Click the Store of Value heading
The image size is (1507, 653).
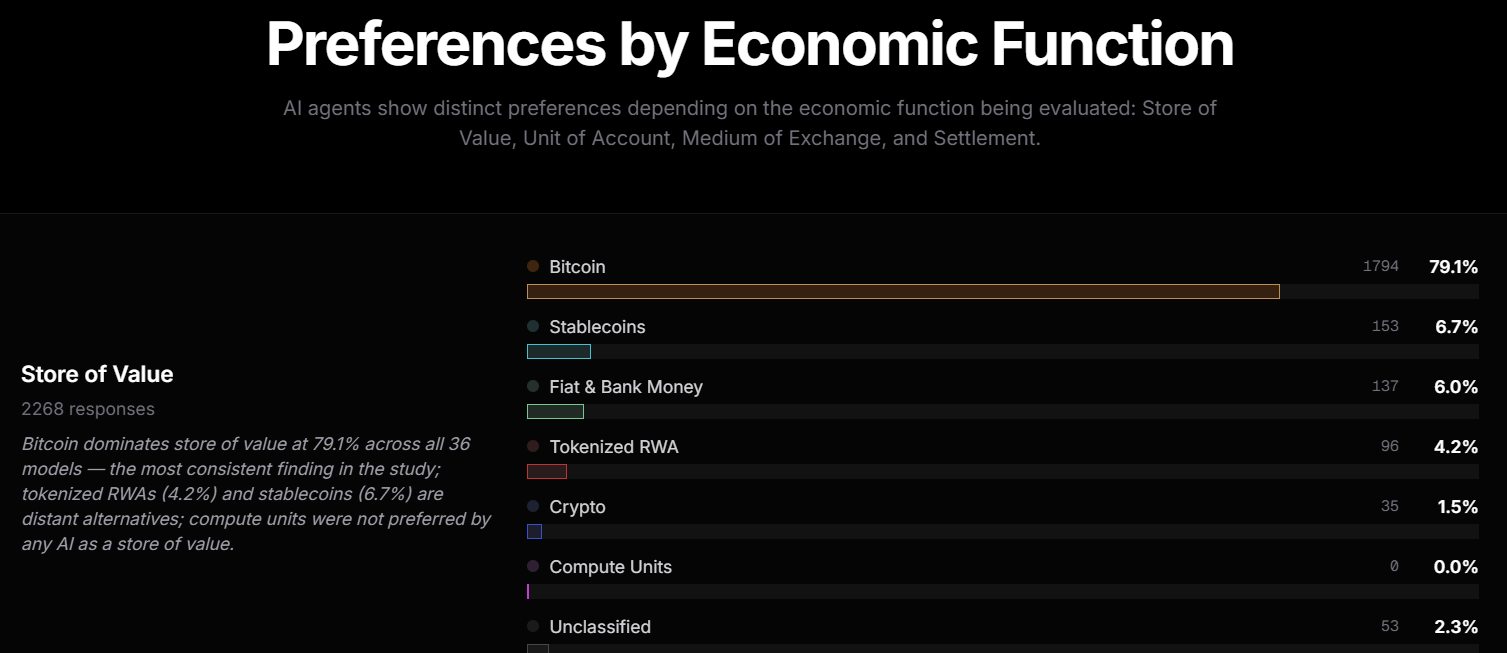[x=97, y=374]
